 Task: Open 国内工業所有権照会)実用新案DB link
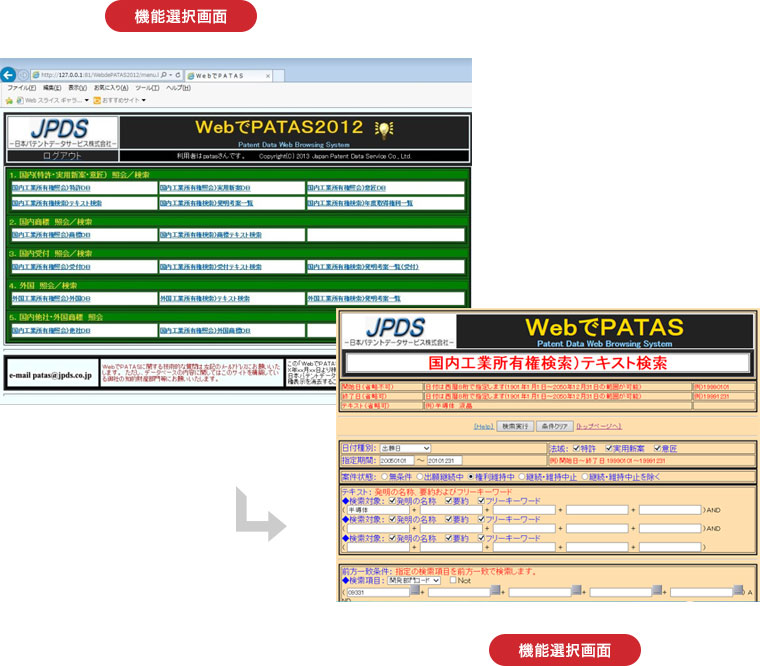point(205,188)
